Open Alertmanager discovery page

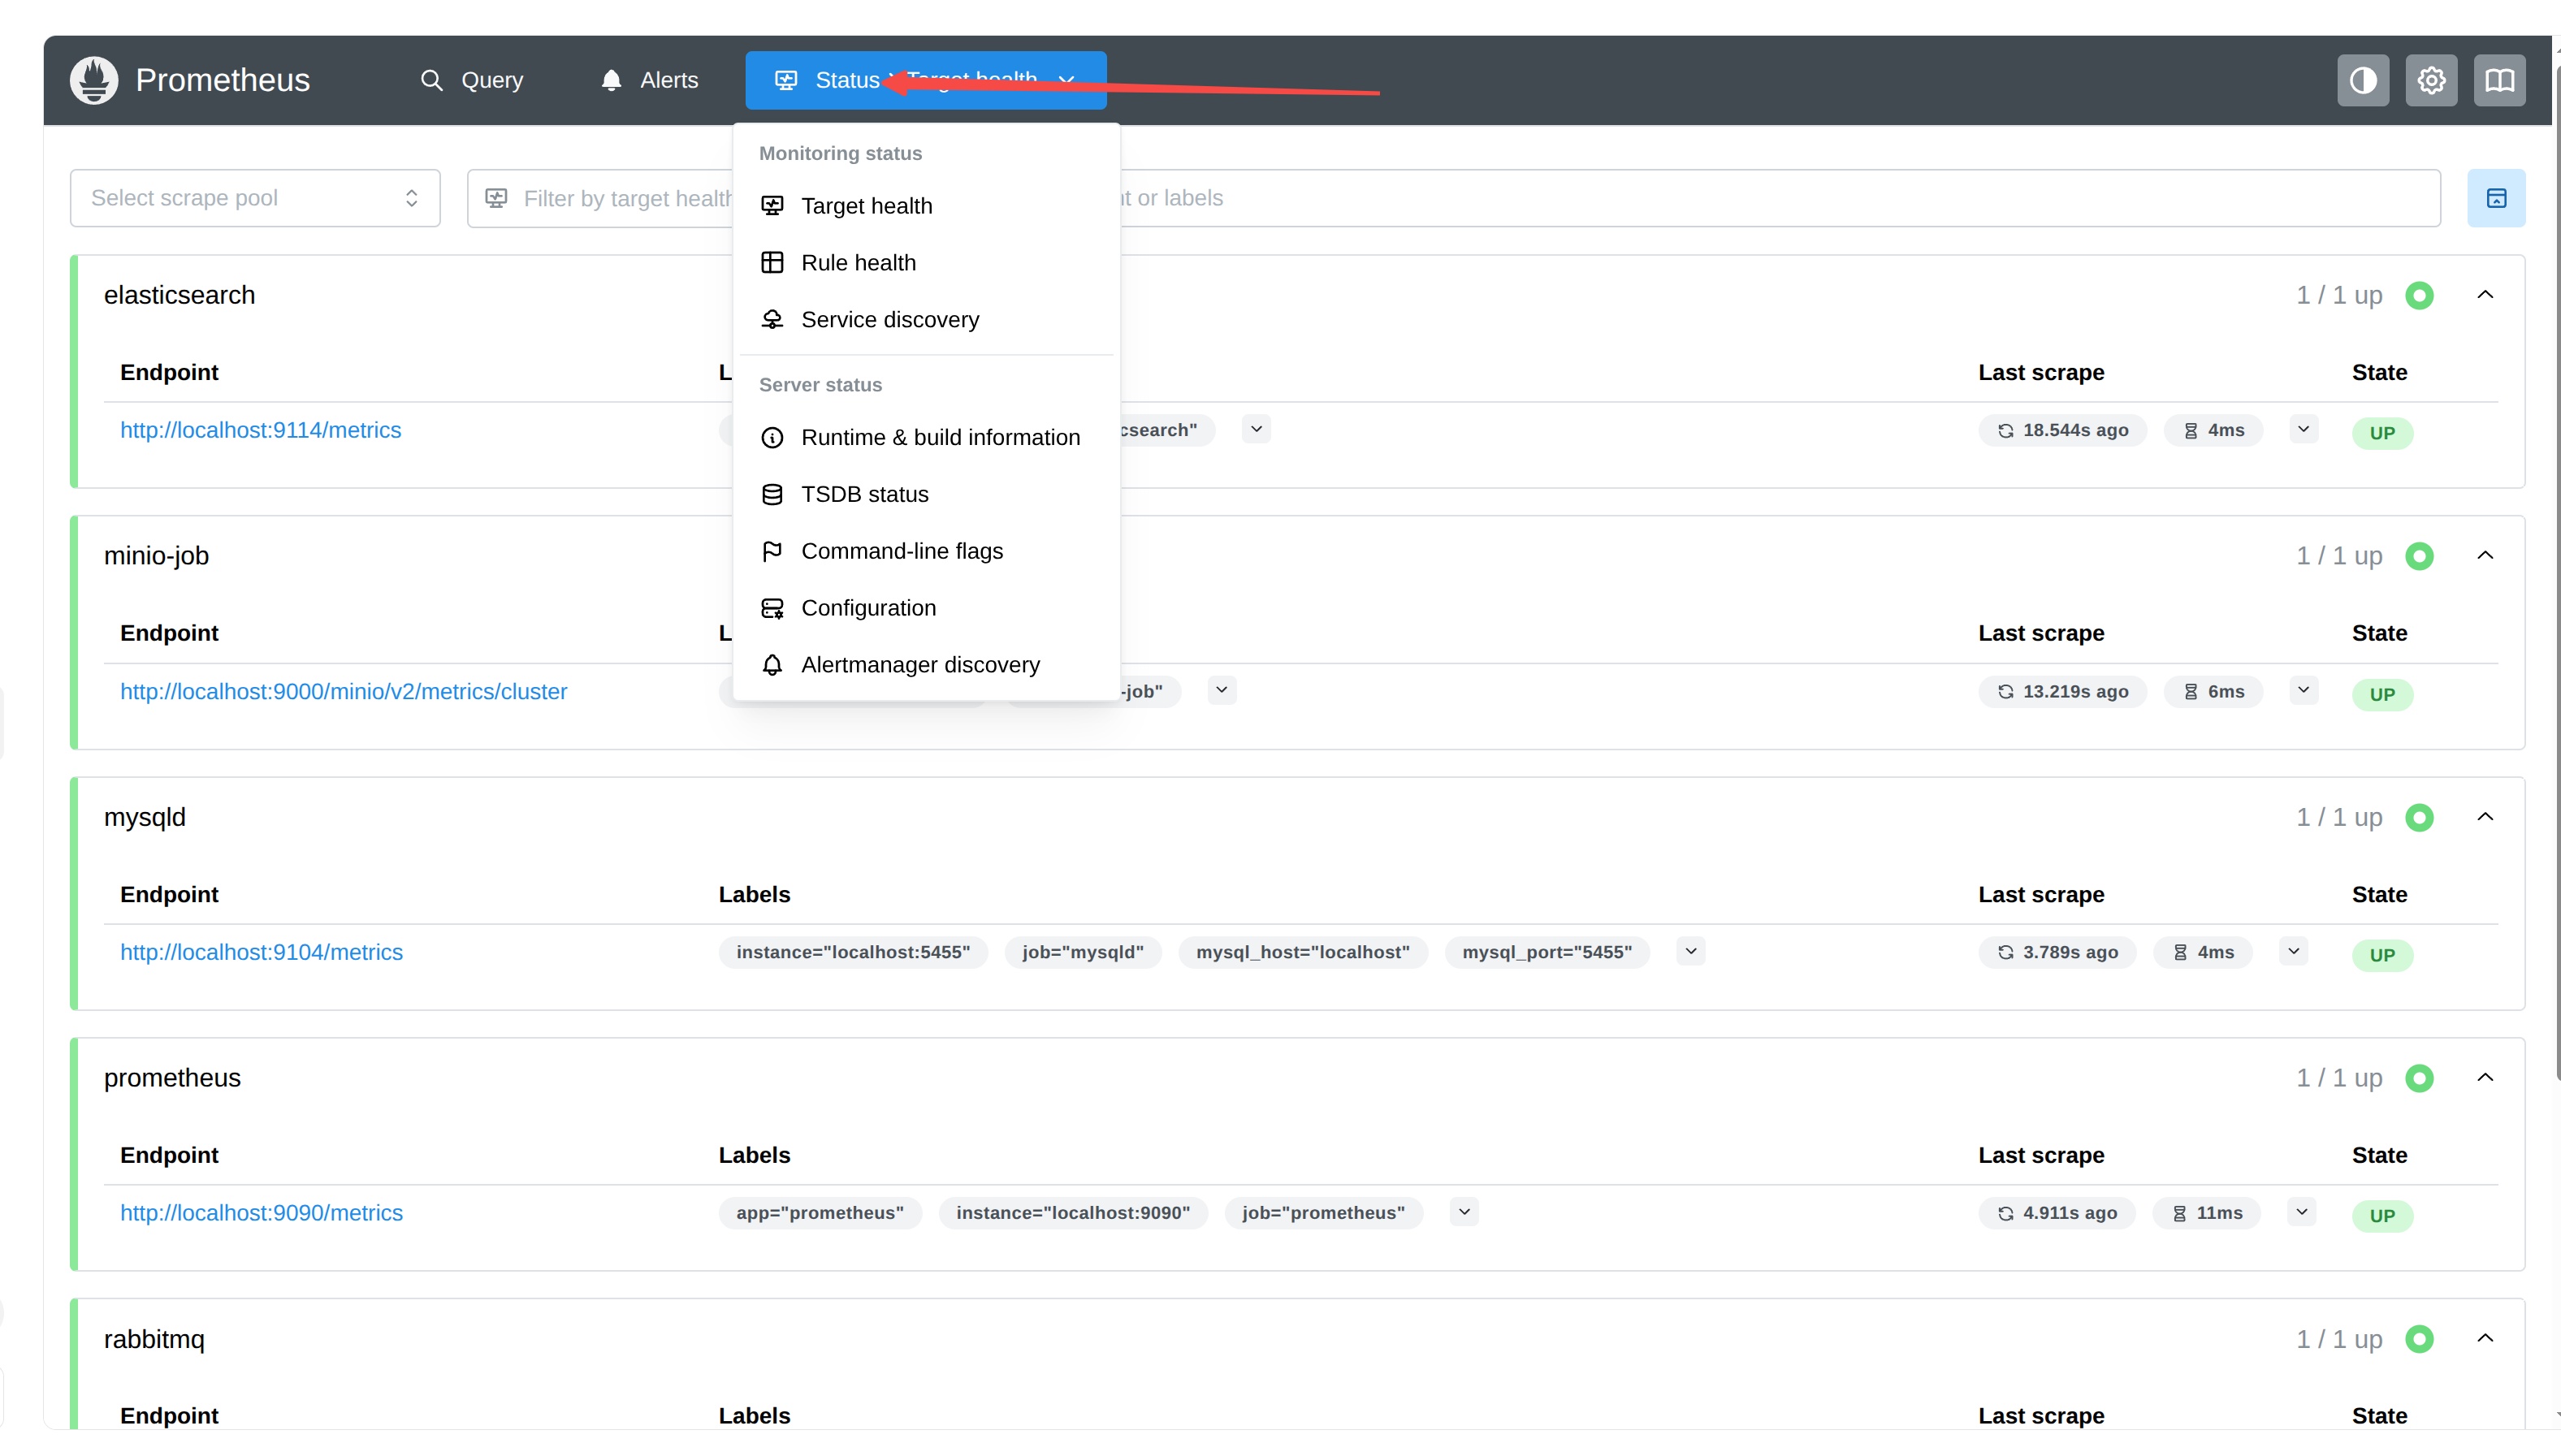[x=925, y=666]
